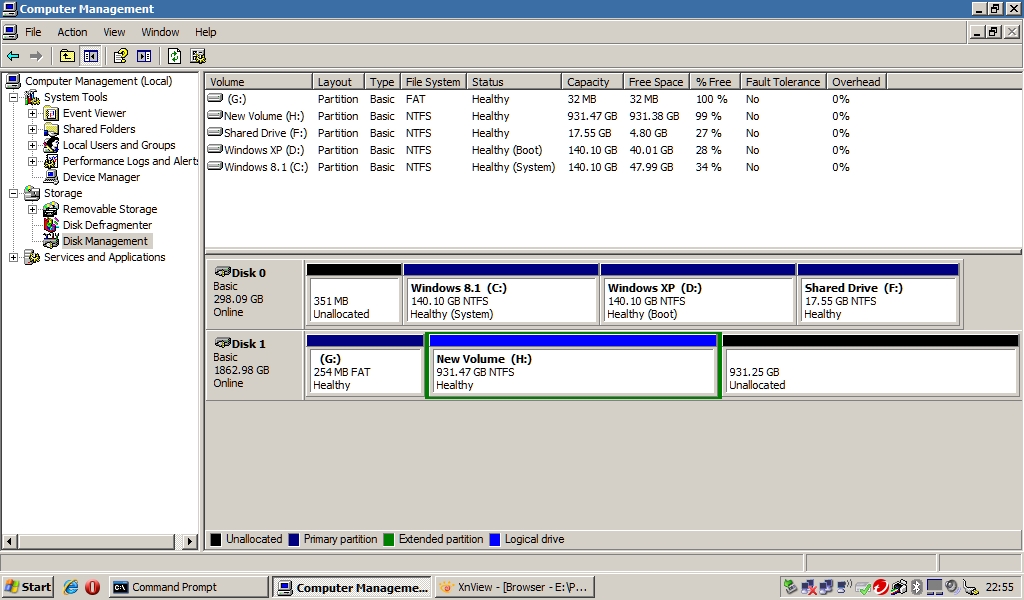Screen dimensions: 1024x600
Task: Expand the Shared Folders tree node
Action: (x=32, y=129)
